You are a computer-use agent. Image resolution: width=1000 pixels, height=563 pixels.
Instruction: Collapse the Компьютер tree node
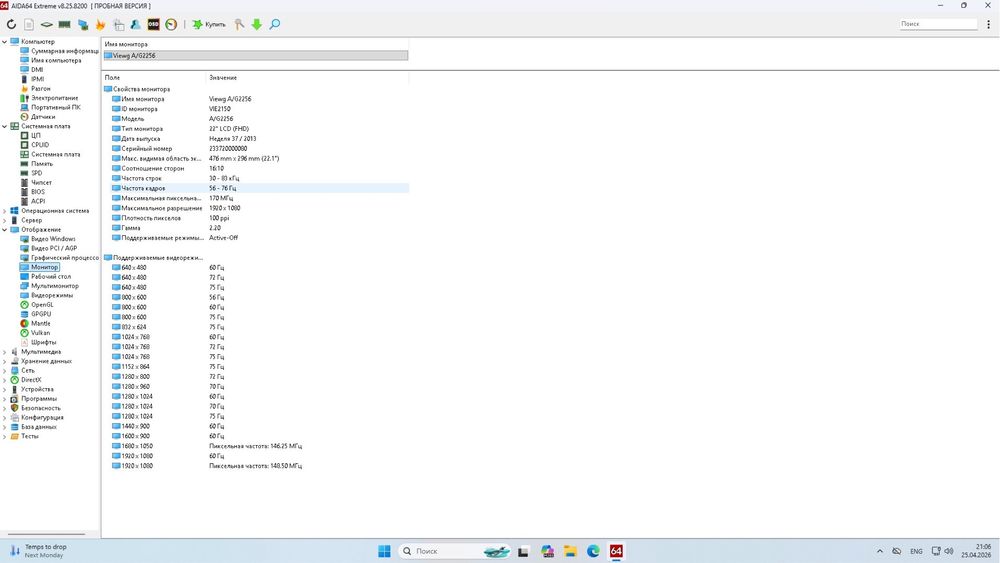(4, 41)
